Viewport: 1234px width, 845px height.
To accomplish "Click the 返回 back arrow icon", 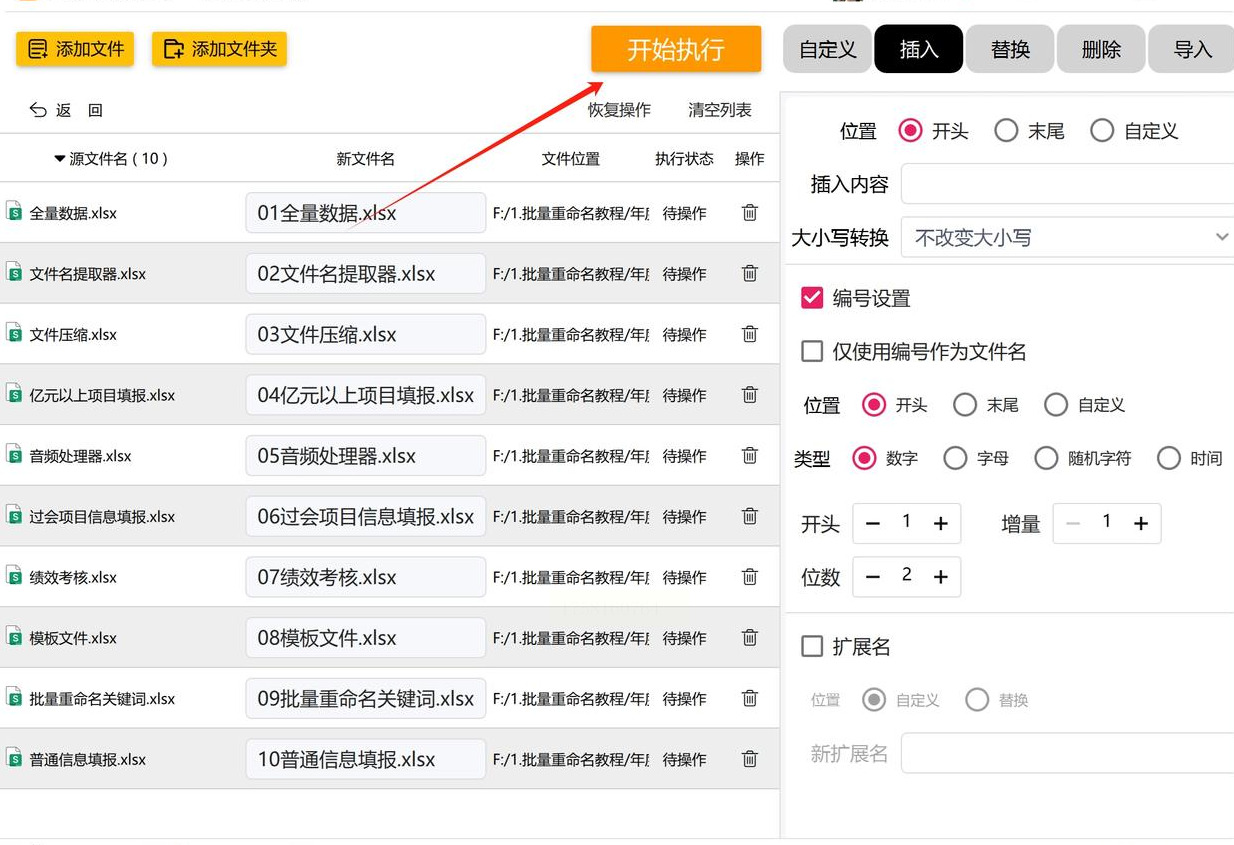I will 39,110.
